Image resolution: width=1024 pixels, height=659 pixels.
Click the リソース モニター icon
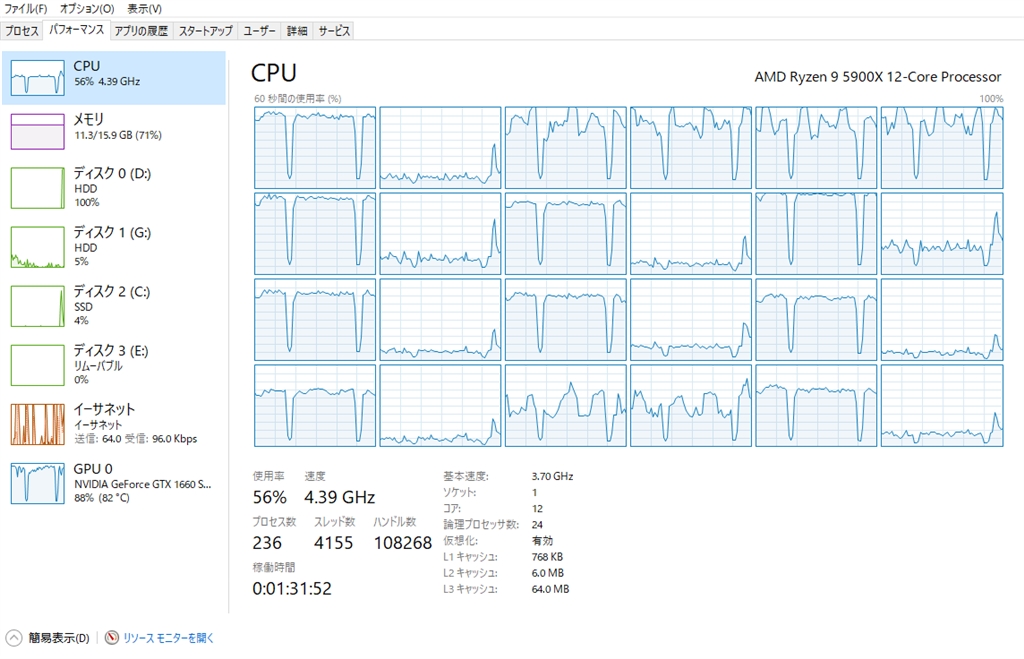tap(111, 638)
